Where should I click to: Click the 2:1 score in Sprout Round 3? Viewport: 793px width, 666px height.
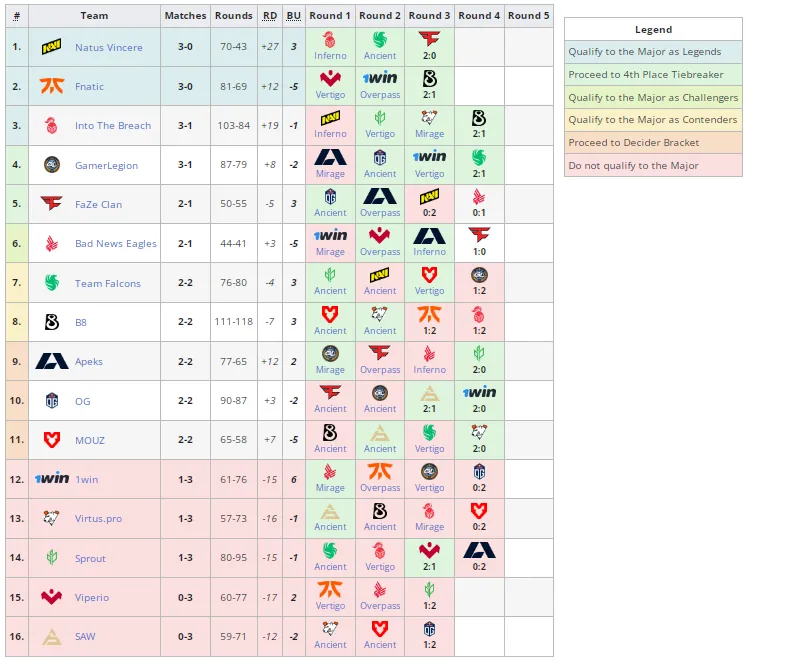(429, 567)
